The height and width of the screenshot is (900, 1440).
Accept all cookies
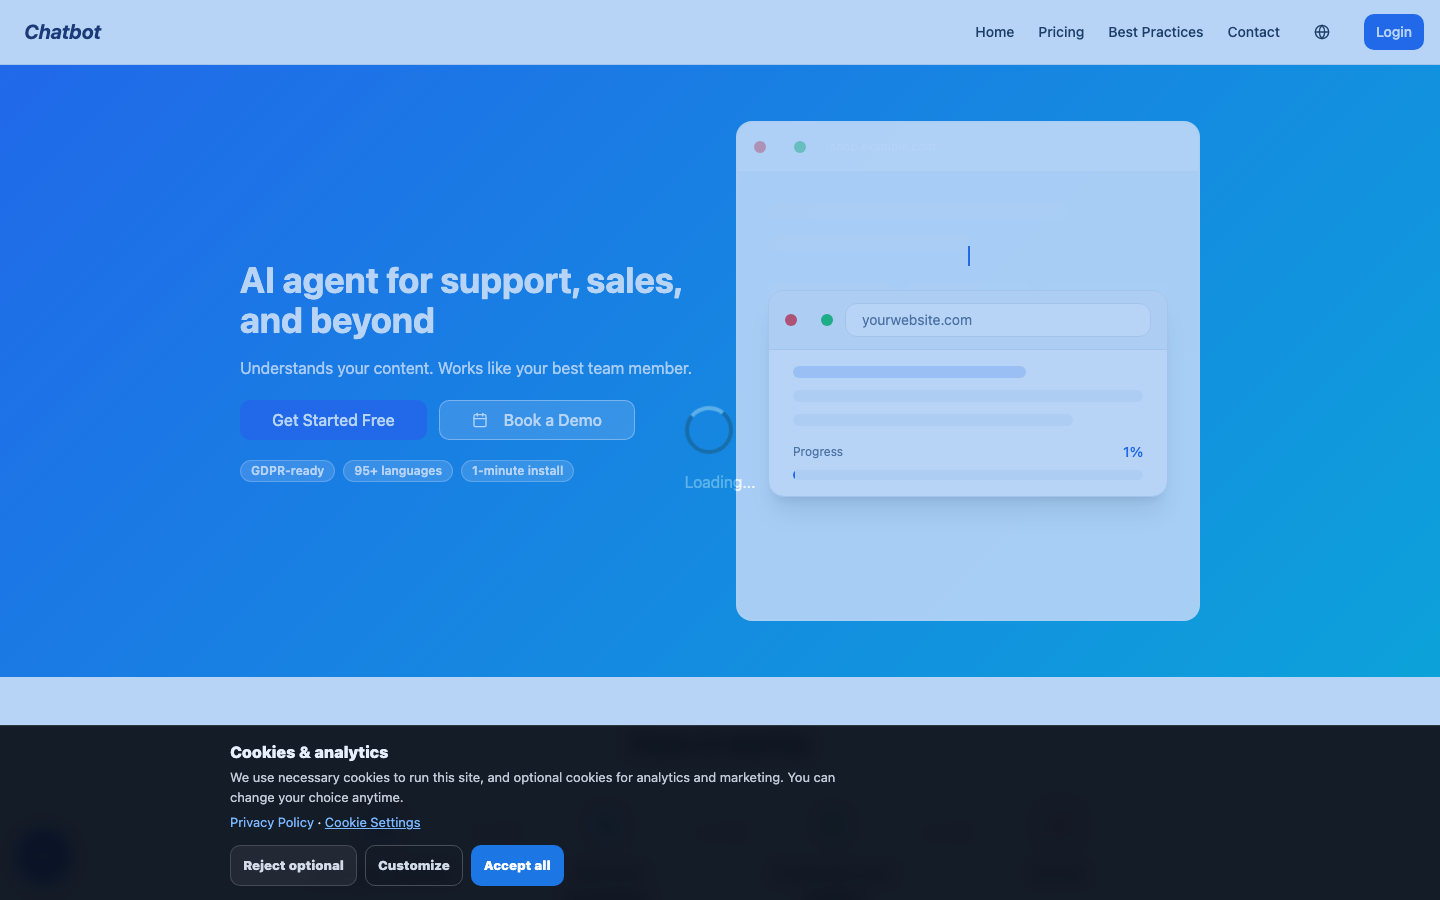tap(517, 866)
